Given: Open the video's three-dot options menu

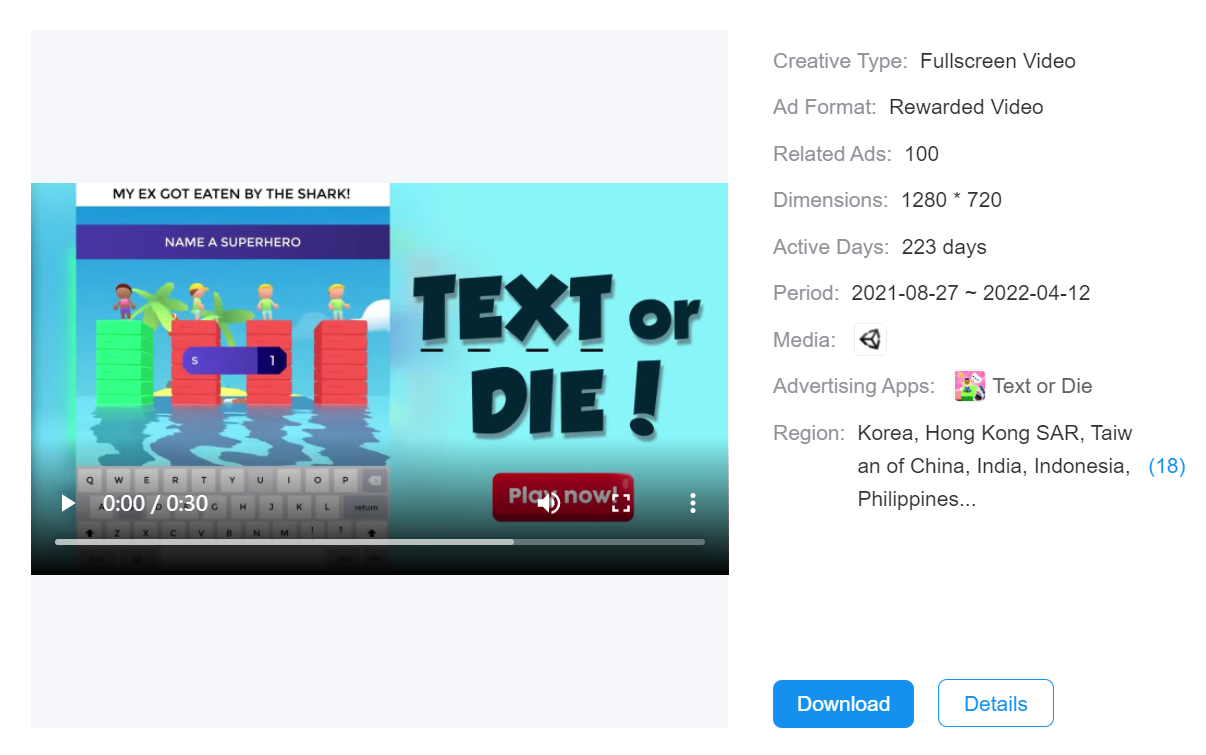Looking at the screenshot, I should click(692, 503).
